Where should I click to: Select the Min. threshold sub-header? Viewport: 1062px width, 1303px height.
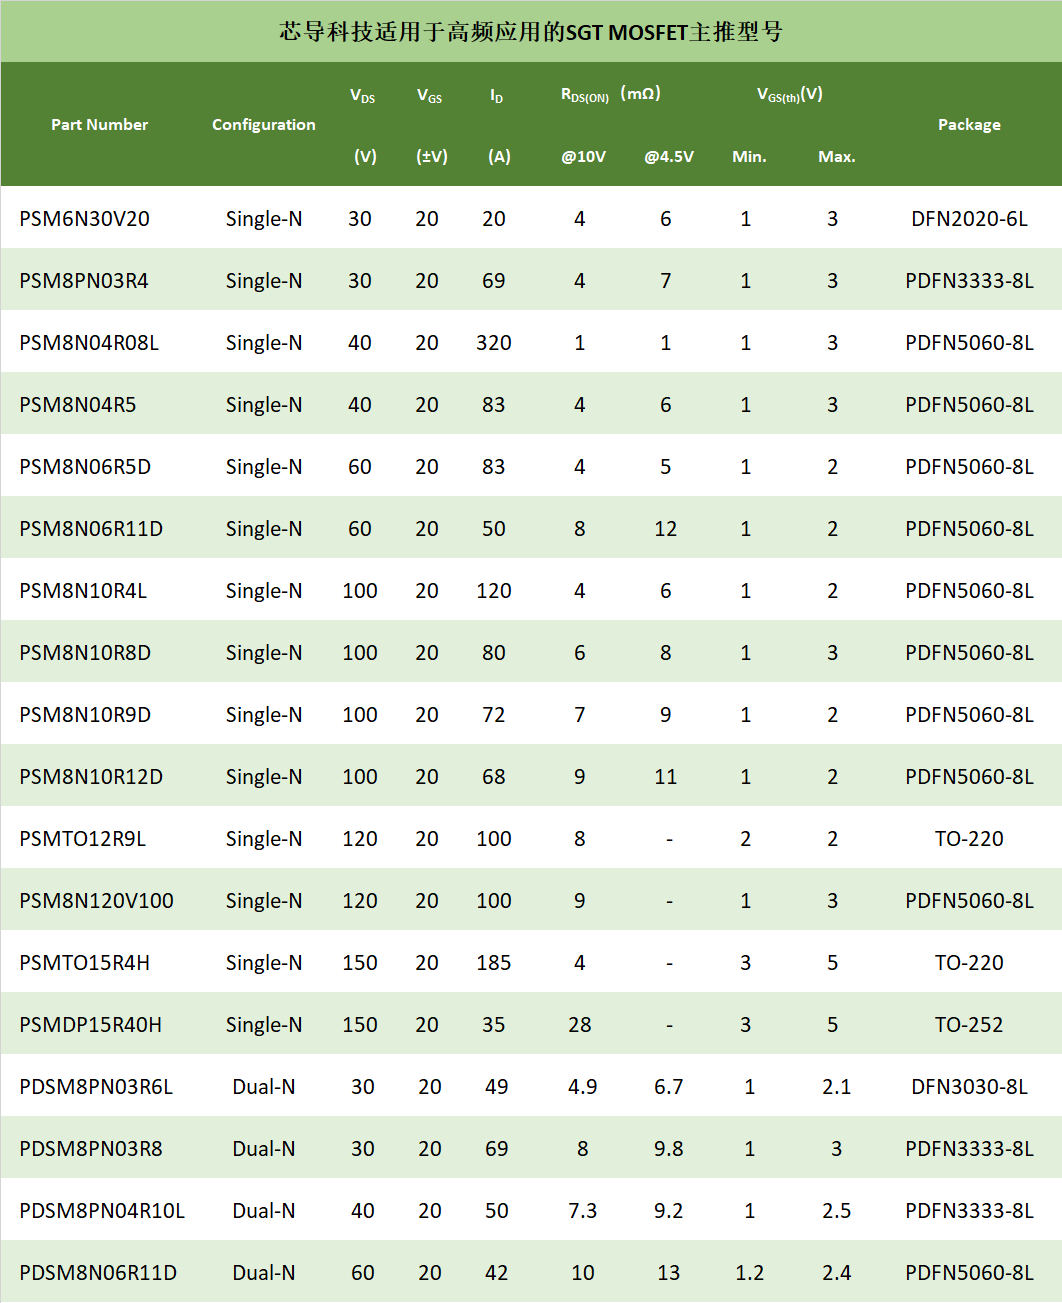(x=749, y=156)
